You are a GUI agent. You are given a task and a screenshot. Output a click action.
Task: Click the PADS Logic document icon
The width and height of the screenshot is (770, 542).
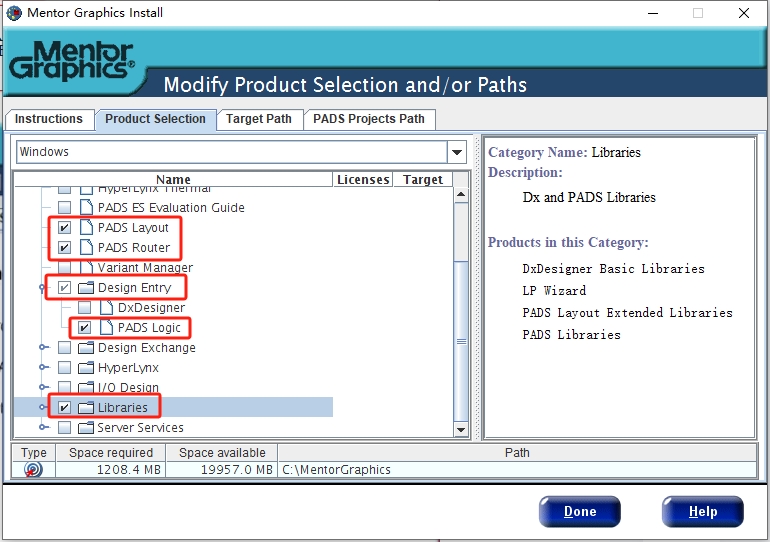(x=106, y=328)
